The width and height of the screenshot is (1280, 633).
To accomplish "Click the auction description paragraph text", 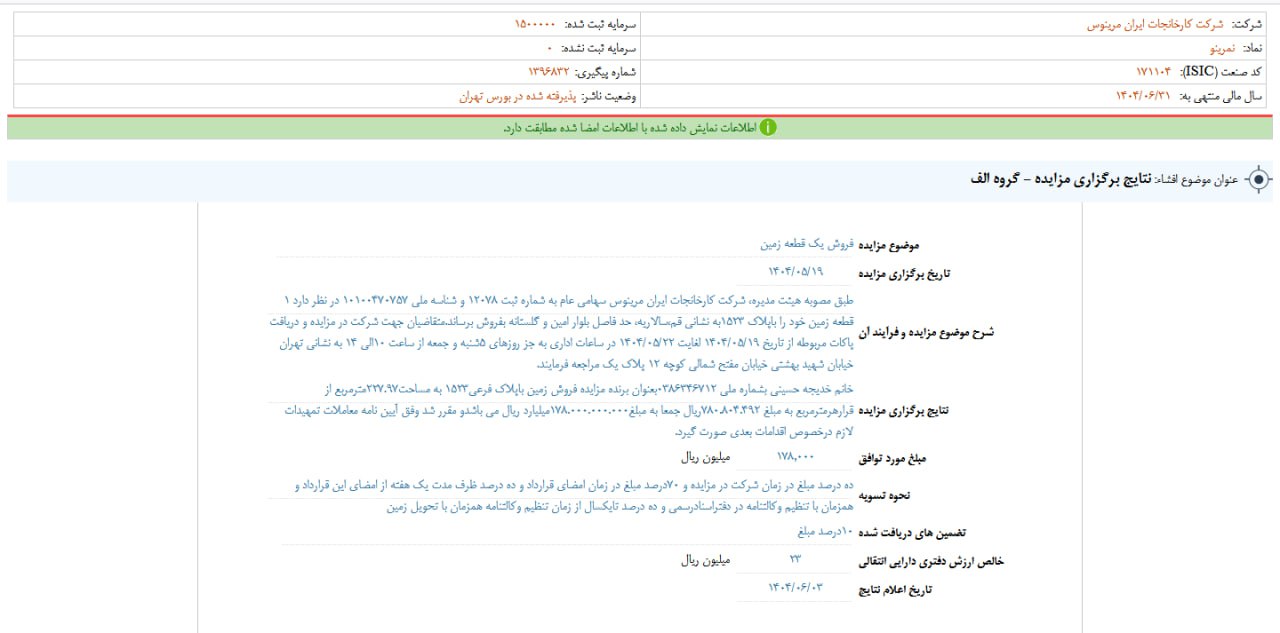I will 565,332.
